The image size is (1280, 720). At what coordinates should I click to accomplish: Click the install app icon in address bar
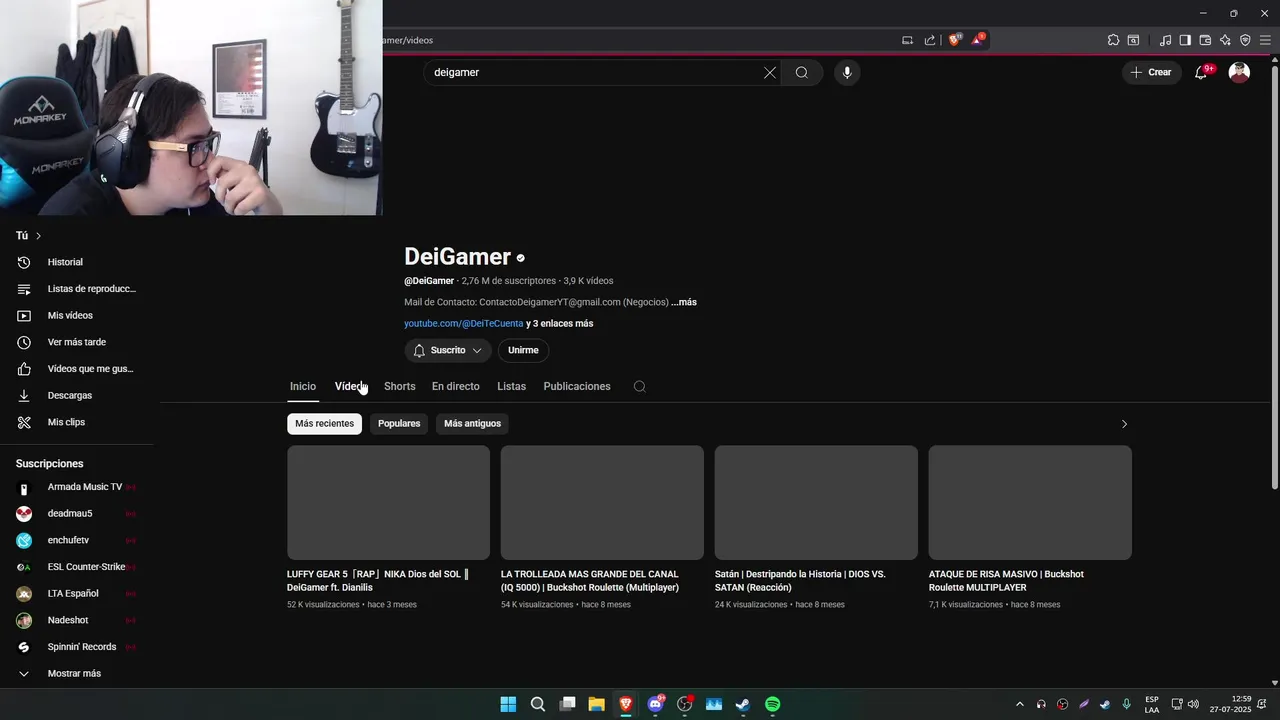point(908,40)
